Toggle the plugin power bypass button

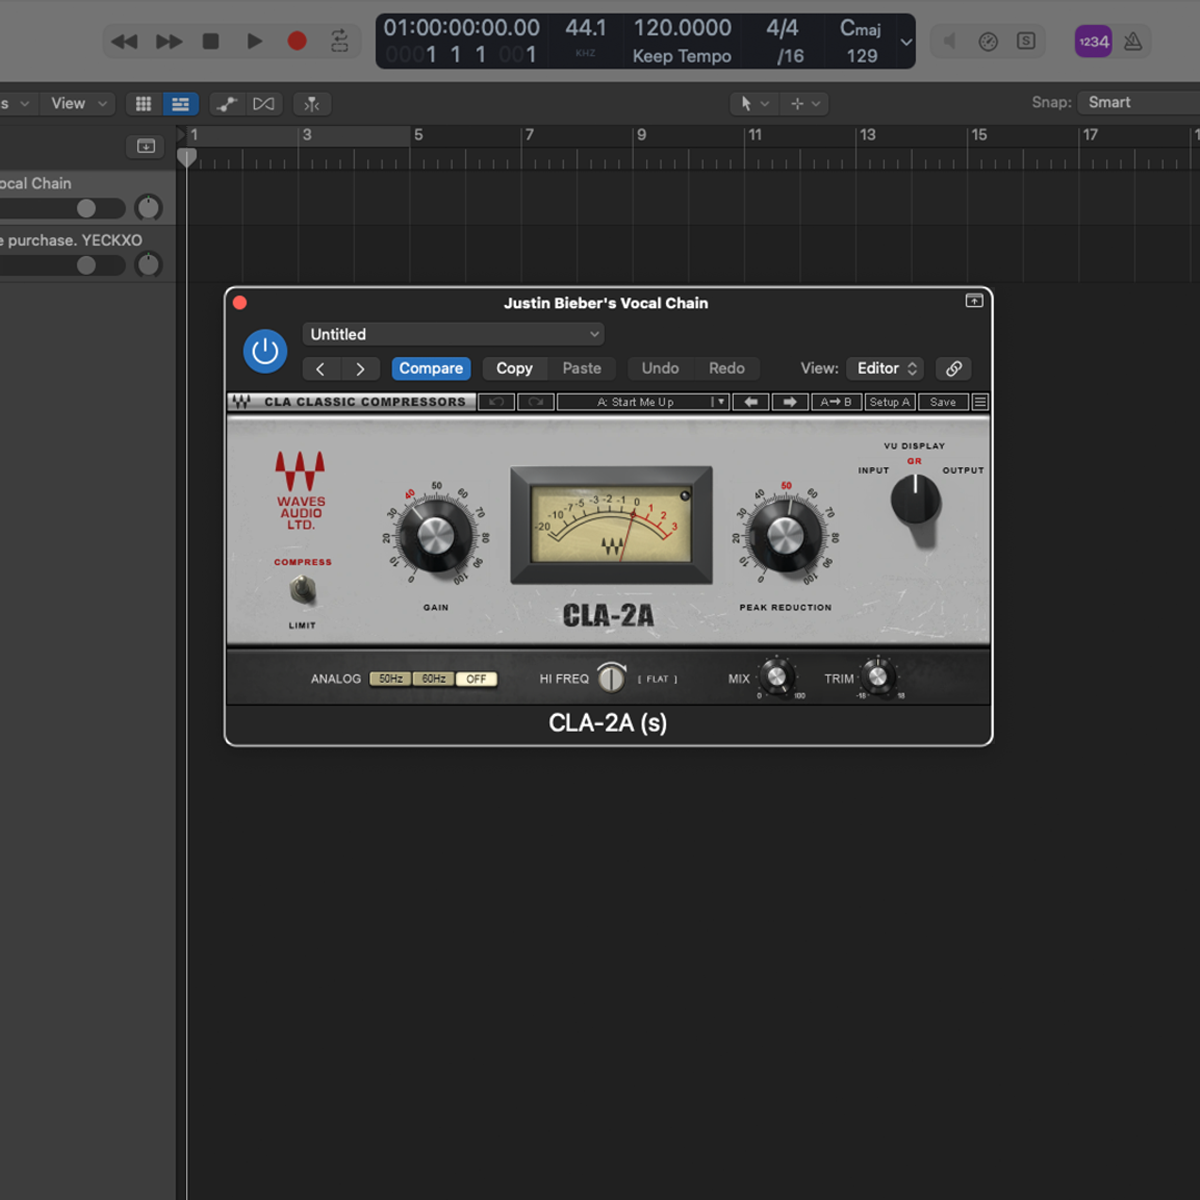click(x=265, y=351)
